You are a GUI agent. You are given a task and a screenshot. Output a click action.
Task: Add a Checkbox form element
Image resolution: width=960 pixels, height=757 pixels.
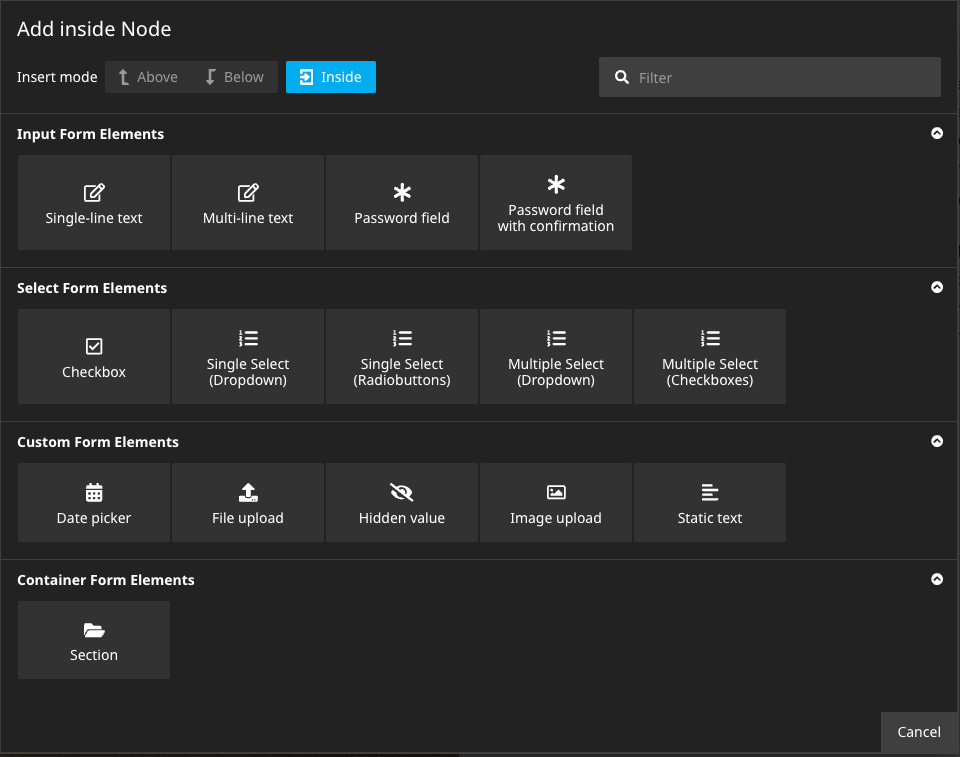[x=93, y=356]
